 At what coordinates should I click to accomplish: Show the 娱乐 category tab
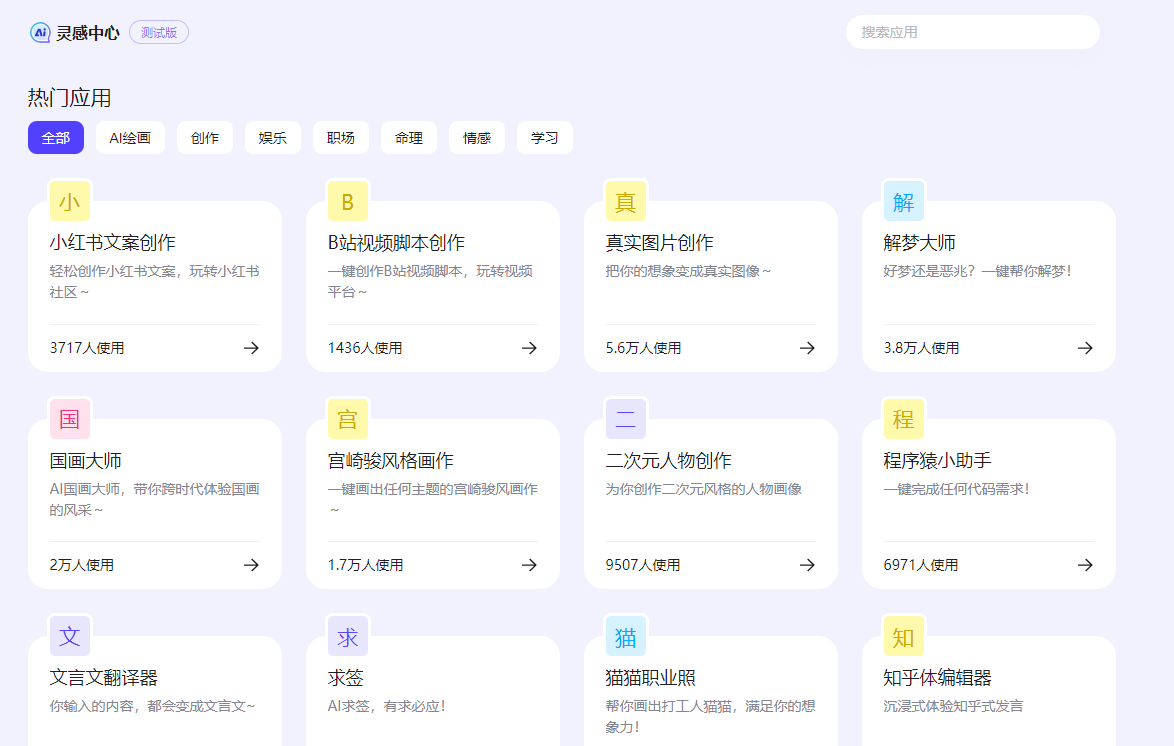point(273,138)
